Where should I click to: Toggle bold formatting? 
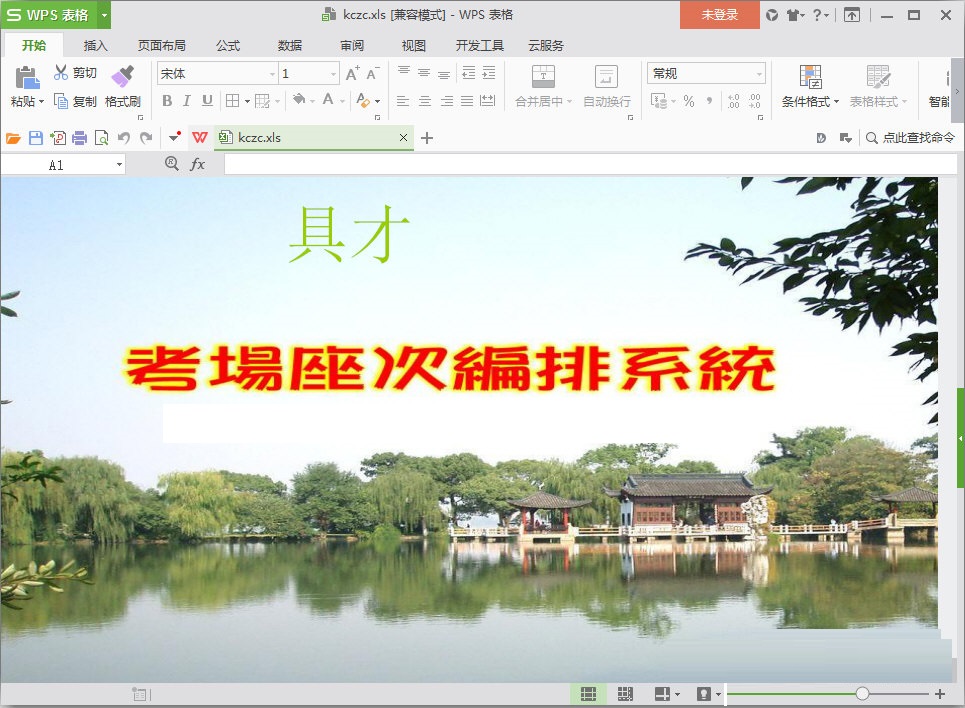pyautogui.click(x=167, y=100)
